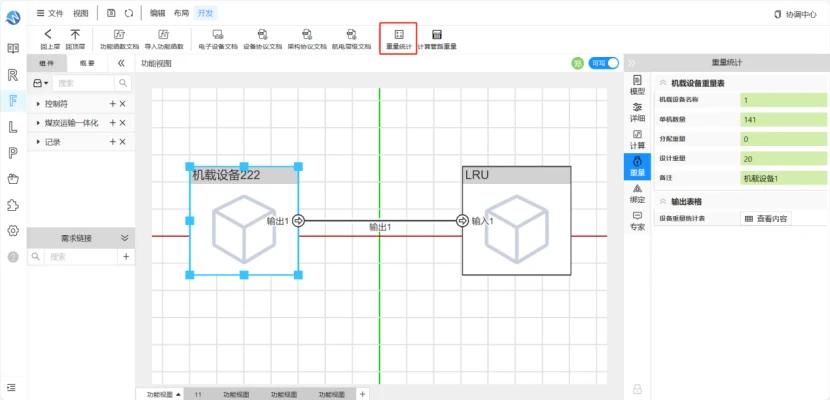Click the lock icon at panel bottom
830x400 pixels.
[x=637, y=389]
